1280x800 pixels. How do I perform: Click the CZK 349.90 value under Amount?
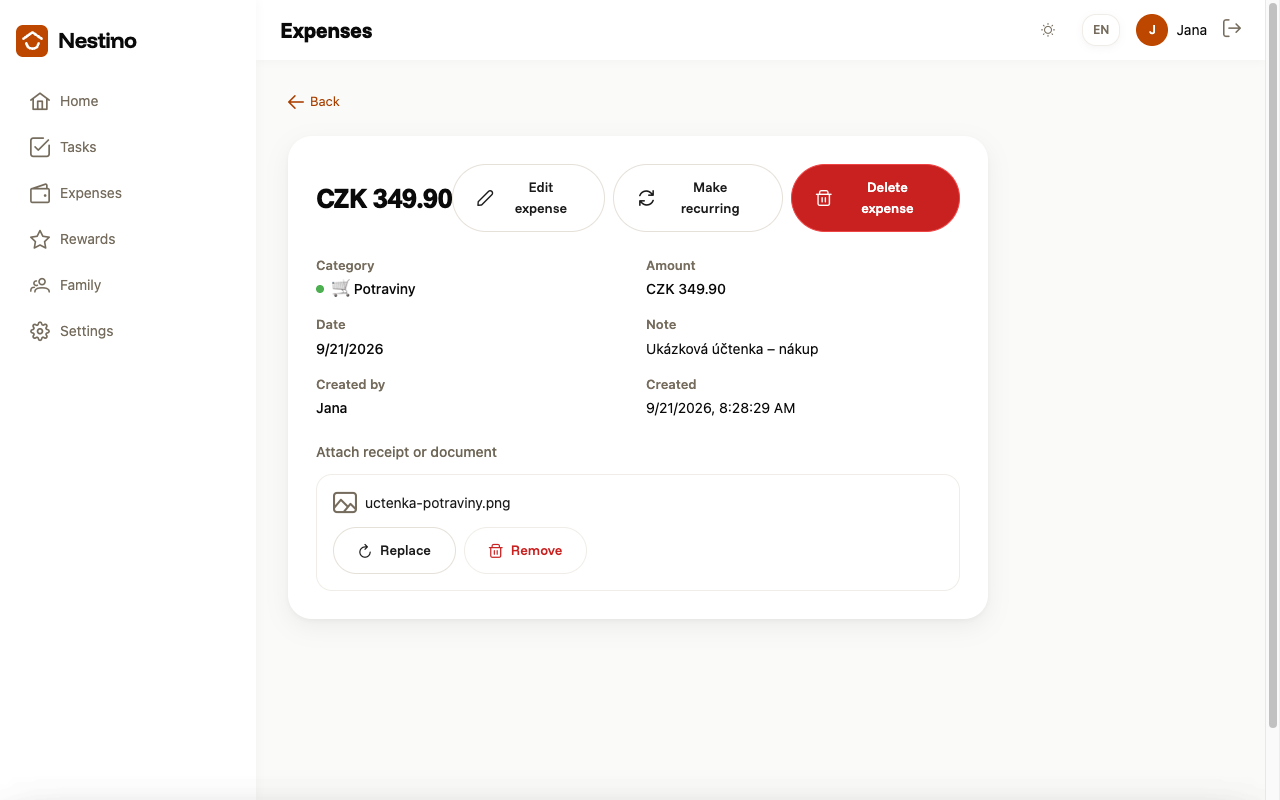coord(686,289)
